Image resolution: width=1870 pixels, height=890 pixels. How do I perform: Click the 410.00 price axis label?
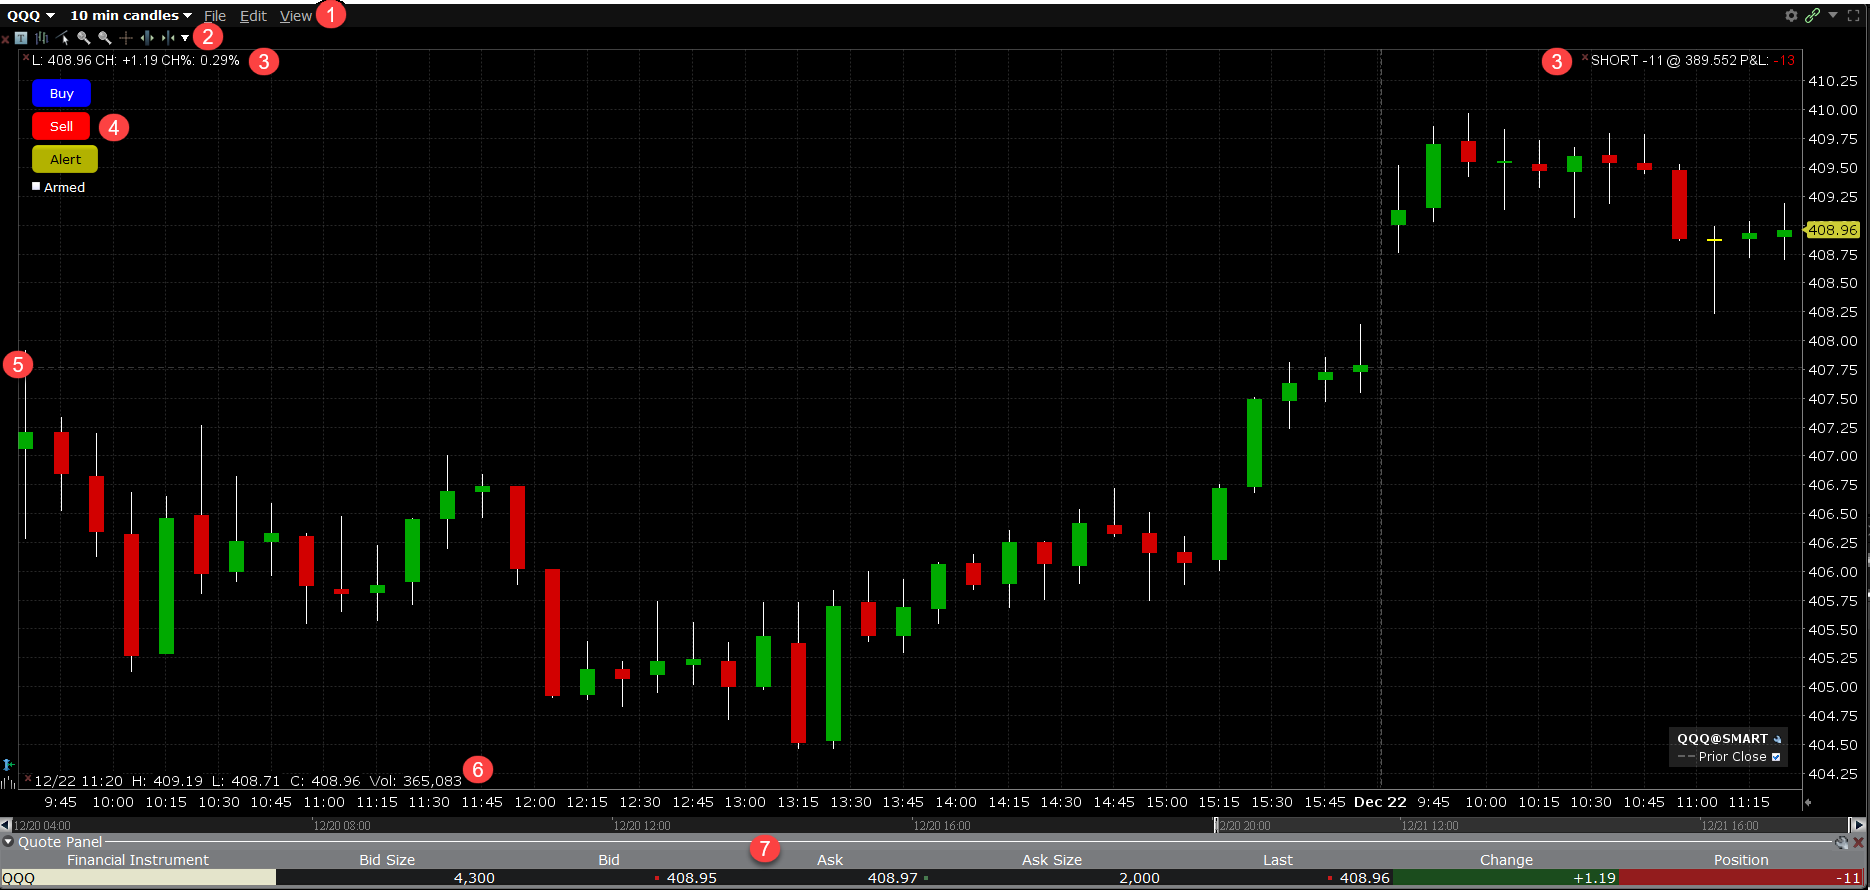click(1832, 110)
